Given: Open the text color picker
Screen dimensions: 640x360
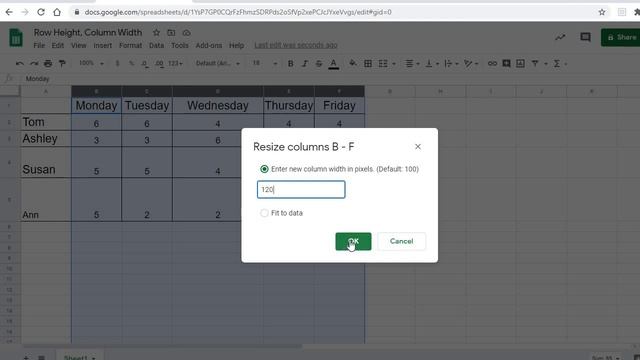Looking at the screenshot, I should click(333, 64).
